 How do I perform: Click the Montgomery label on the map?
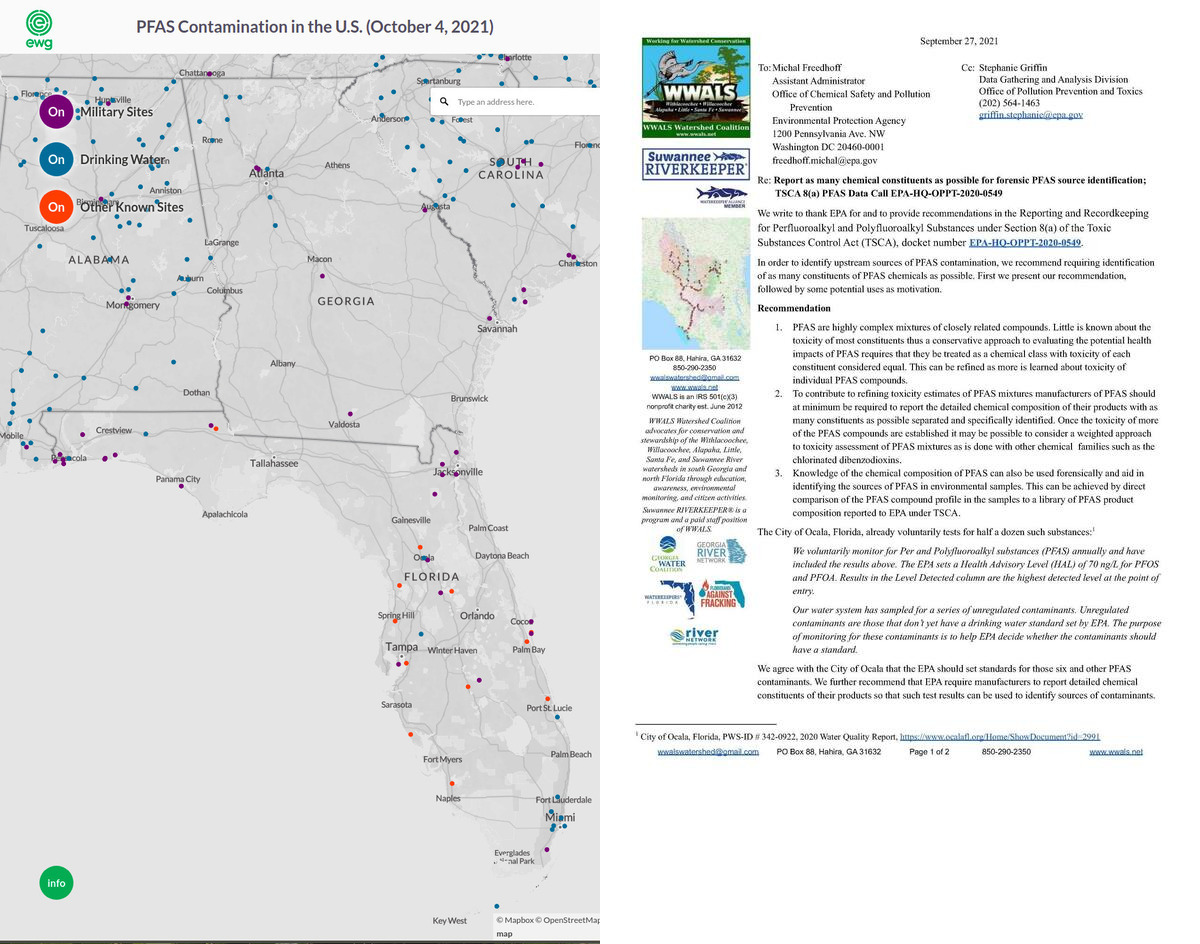[x=133, y=305]
